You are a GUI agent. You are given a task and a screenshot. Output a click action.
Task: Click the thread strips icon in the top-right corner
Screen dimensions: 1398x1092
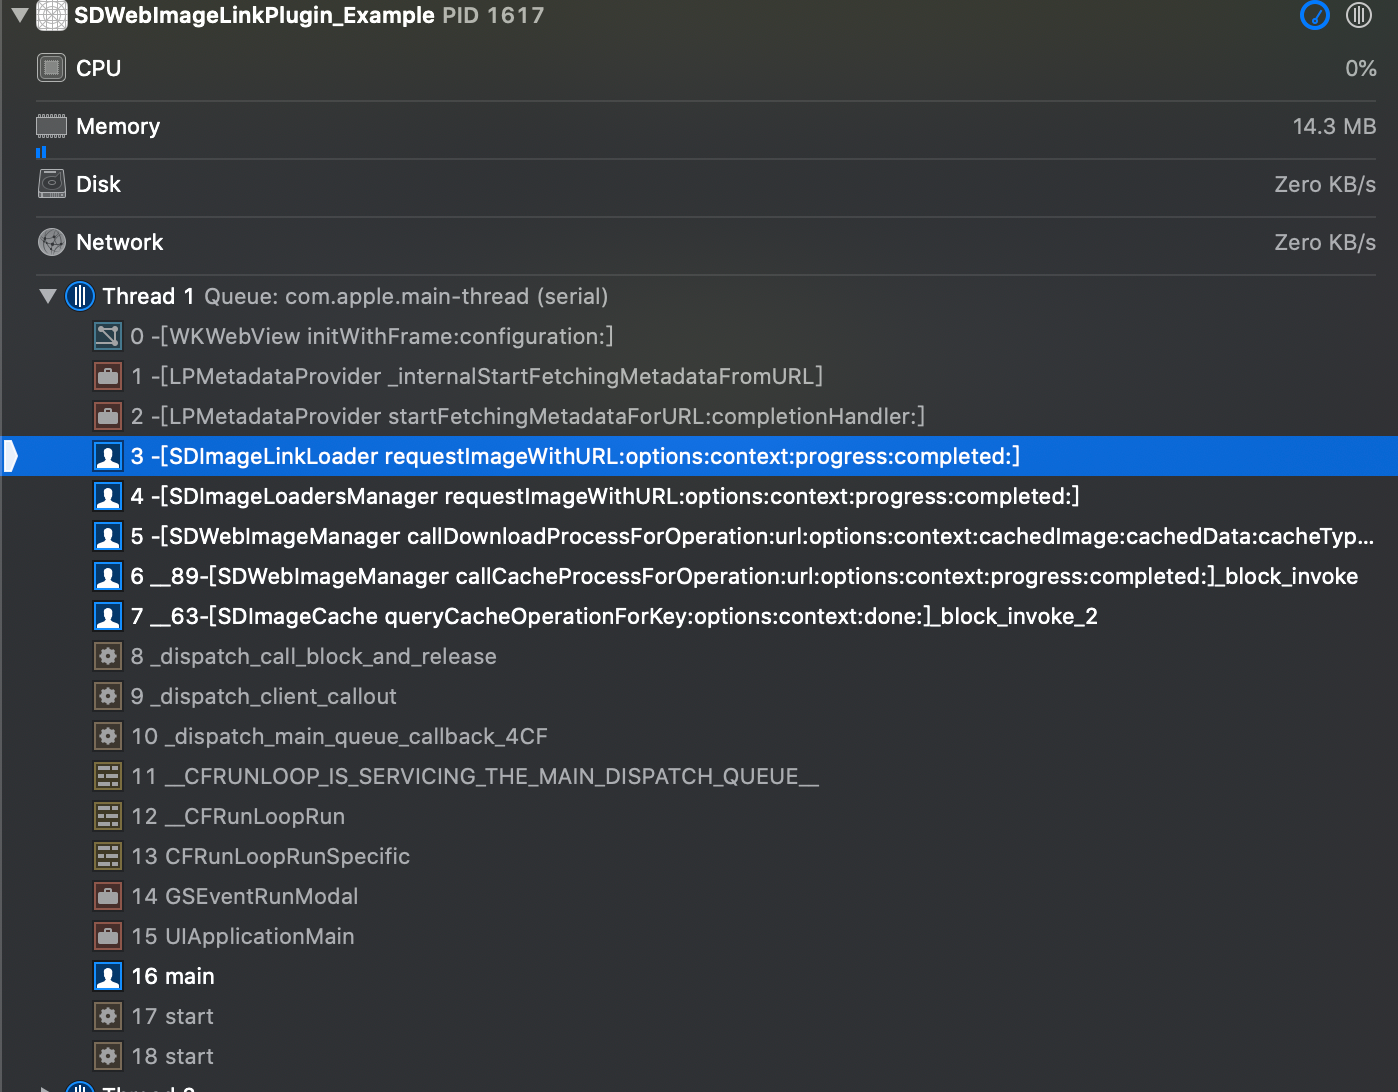[1359, 15]
